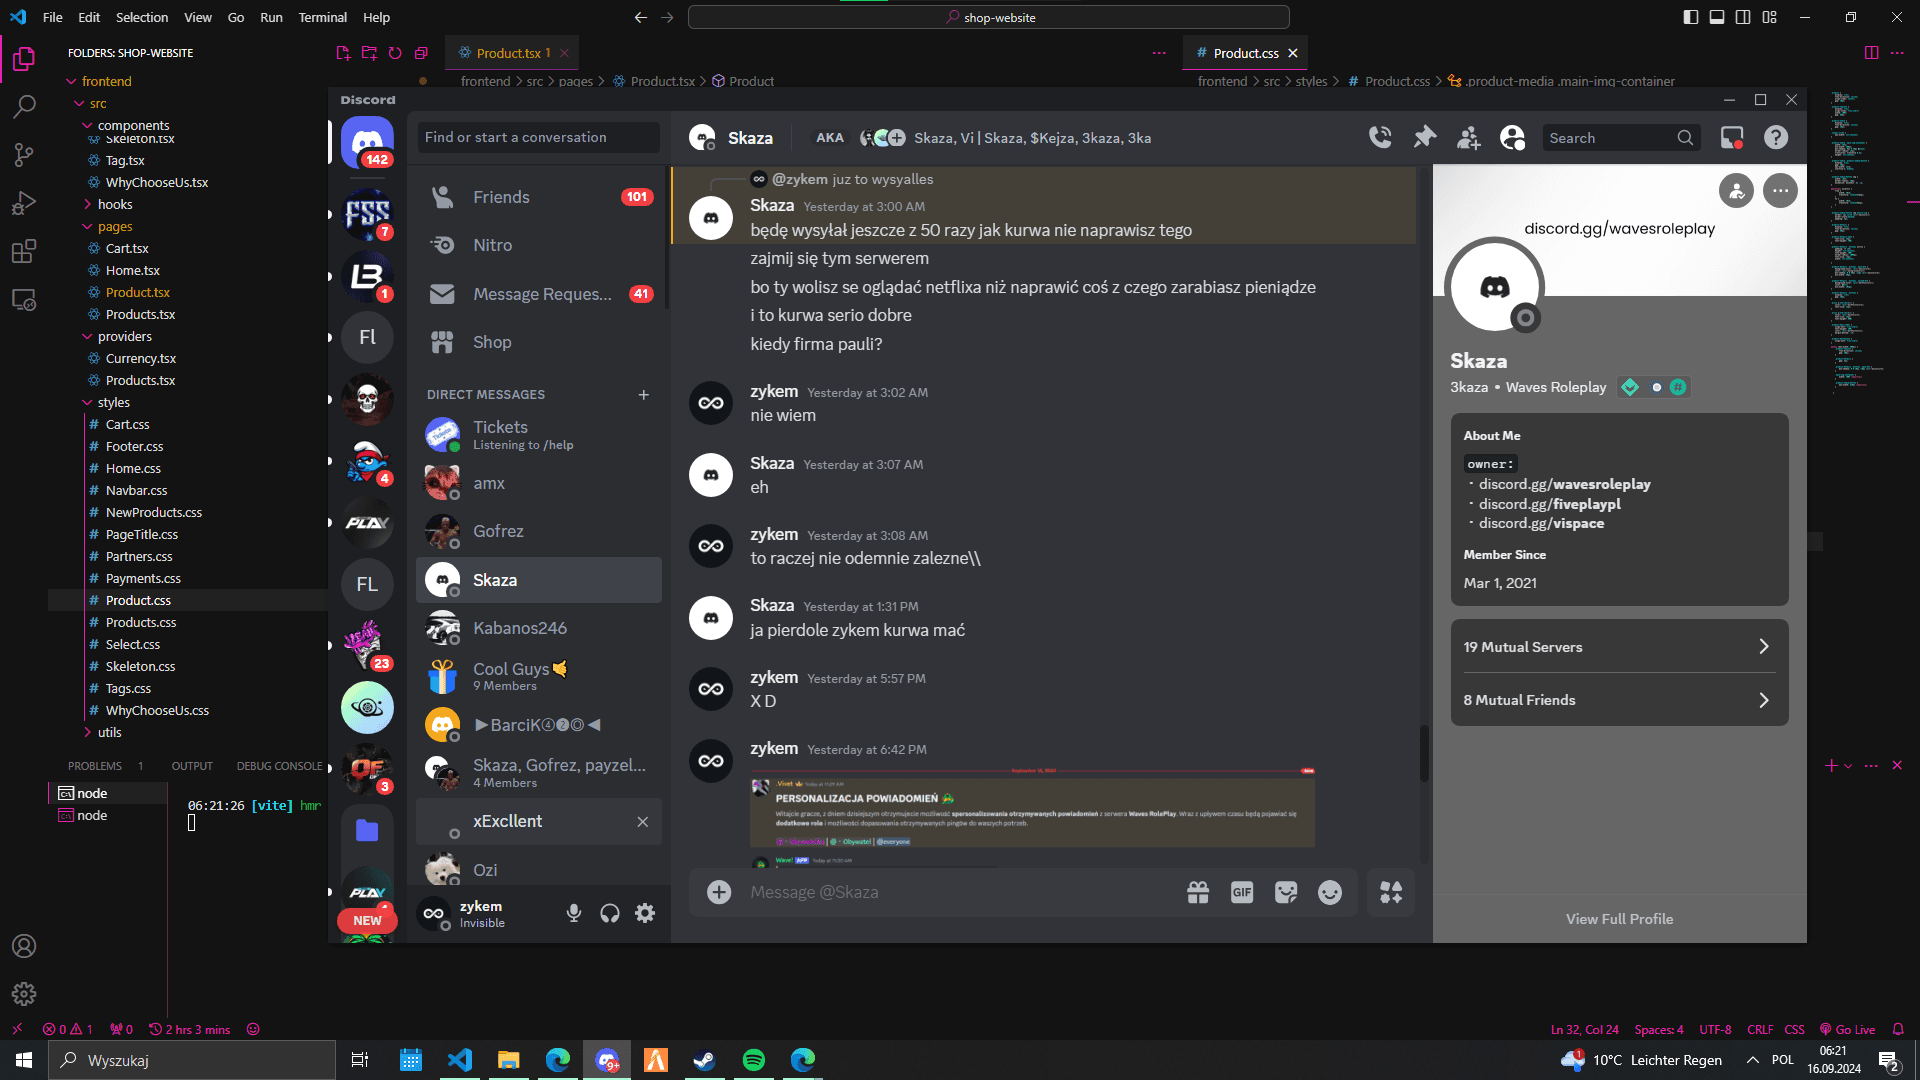Click the Discord chat scrollbar

(1423, 752)
